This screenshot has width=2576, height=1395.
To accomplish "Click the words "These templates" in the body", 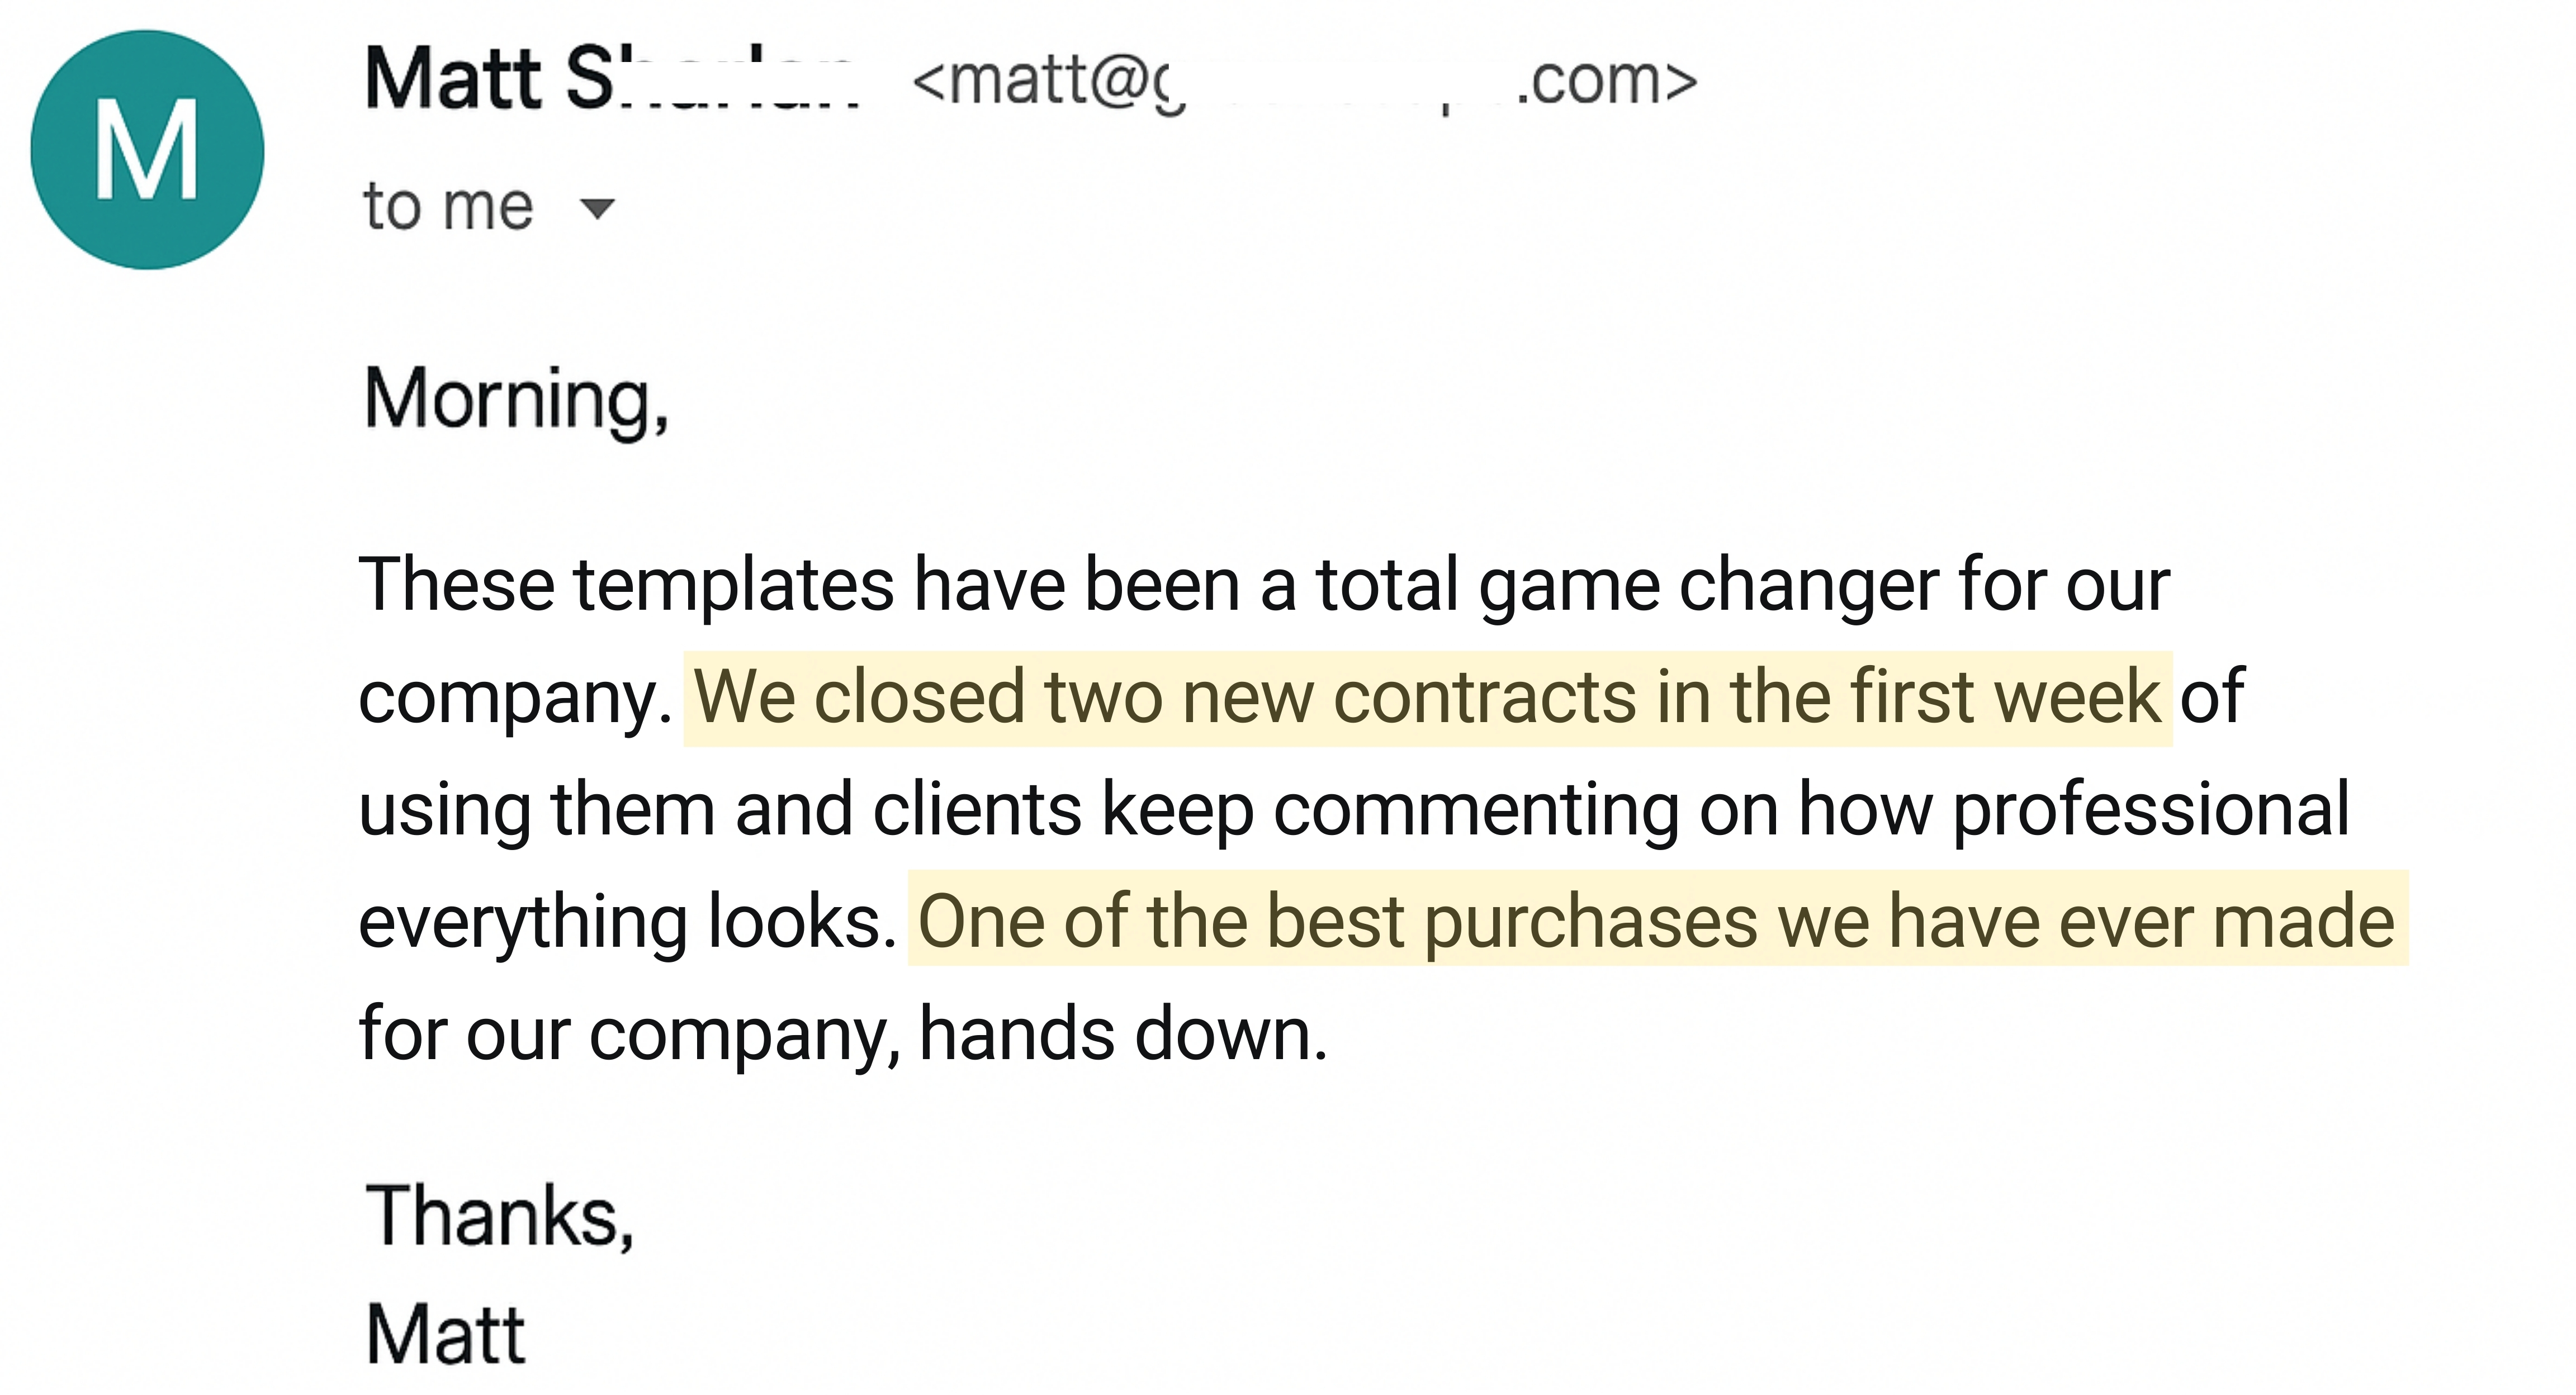I will click(x=626, y=584).
